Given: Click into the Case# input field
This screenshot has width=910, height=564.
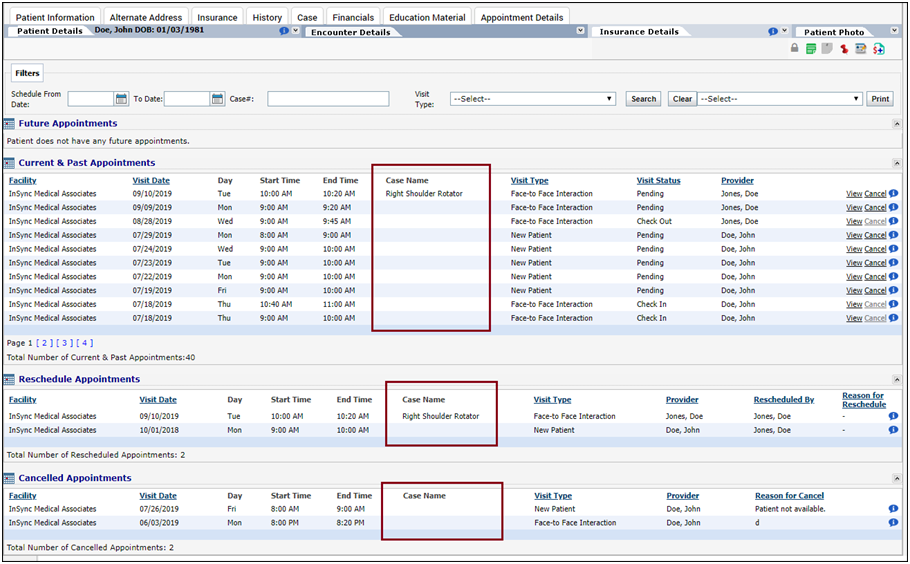Looking at the screenshot, I should pos(328,99).
